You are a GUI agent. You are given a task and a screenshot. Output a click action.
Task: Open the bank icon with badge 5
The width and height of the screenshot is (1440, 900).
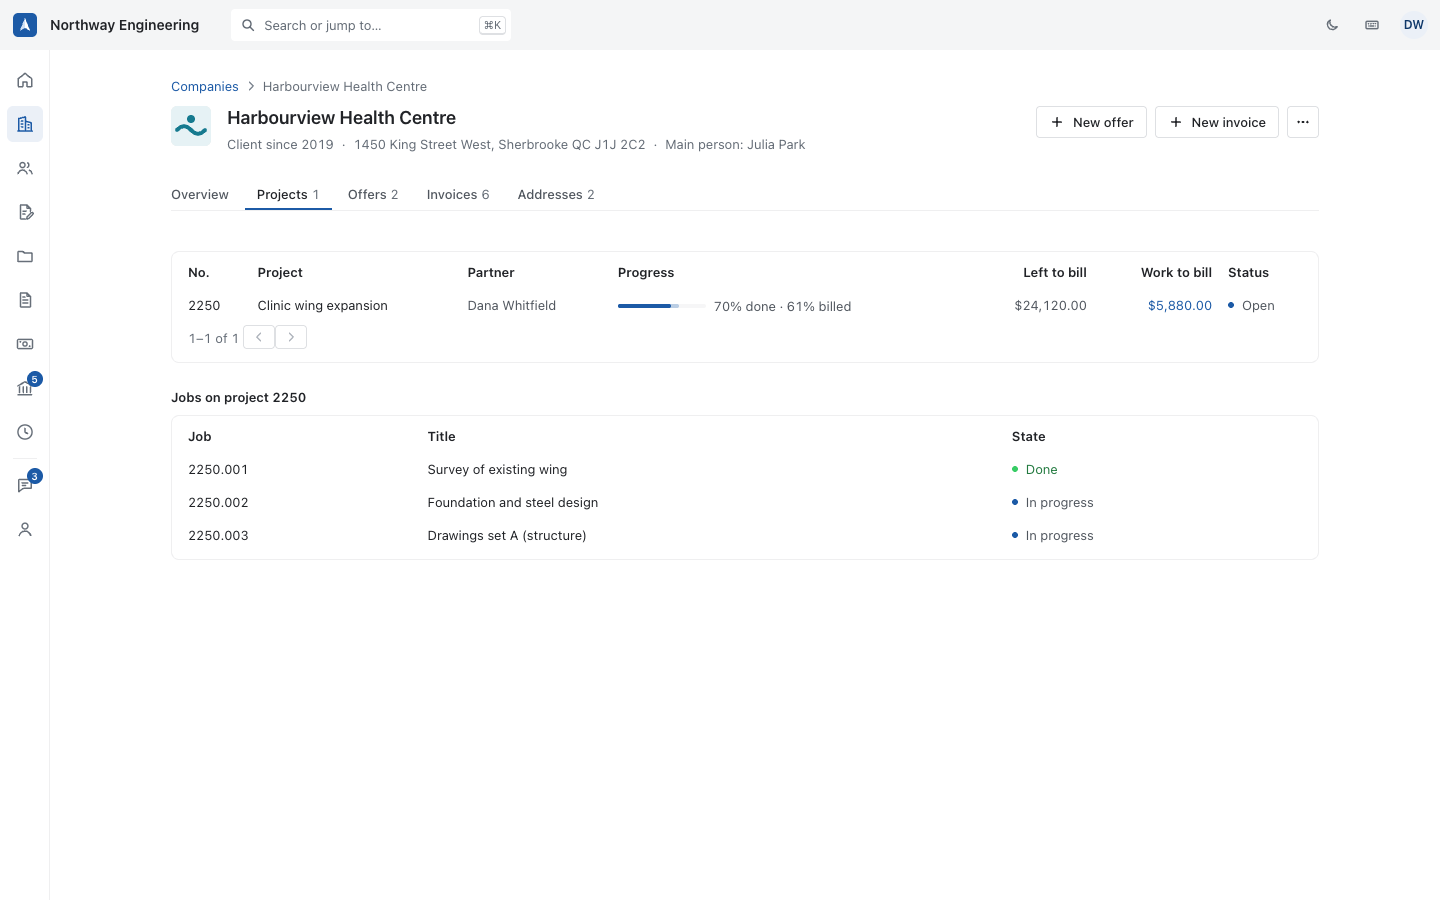25,388
